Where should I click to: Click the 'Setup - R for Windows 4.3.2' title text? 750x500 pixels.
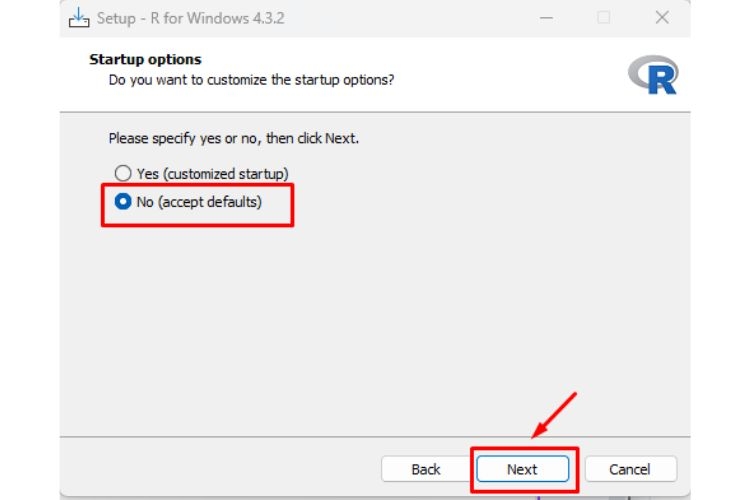point(190,18)
